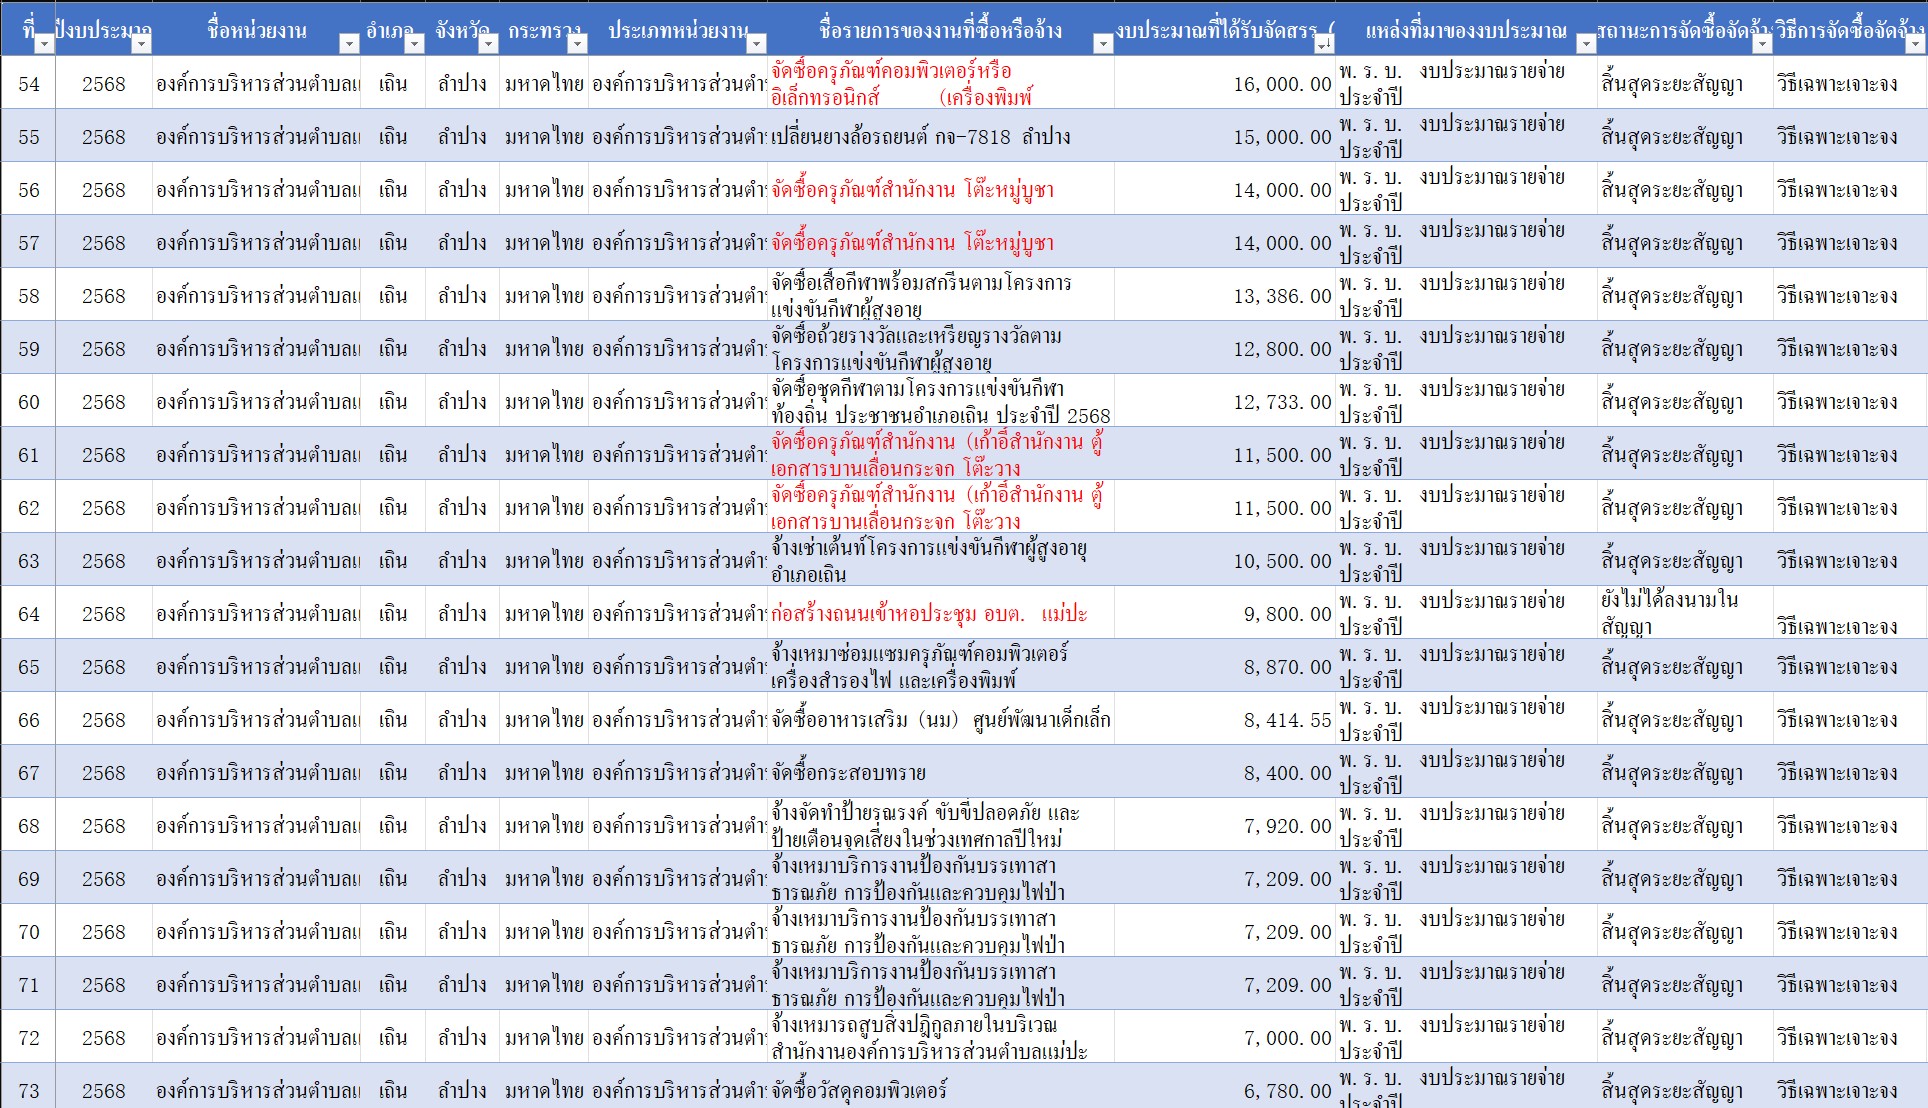Open the อำเภอ column filter arrow
This screenshot has width=1928, height=1108.
point(413,46)
